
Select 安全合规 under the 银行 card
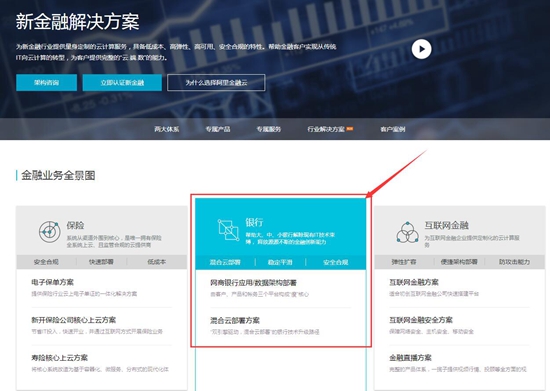tap(335, 262)
